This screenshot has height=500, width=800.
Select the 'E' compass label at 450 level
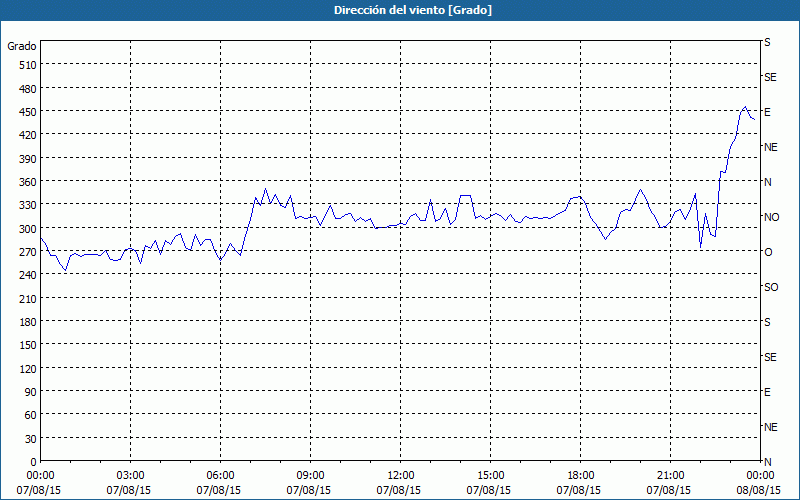(x=767, y=112)
